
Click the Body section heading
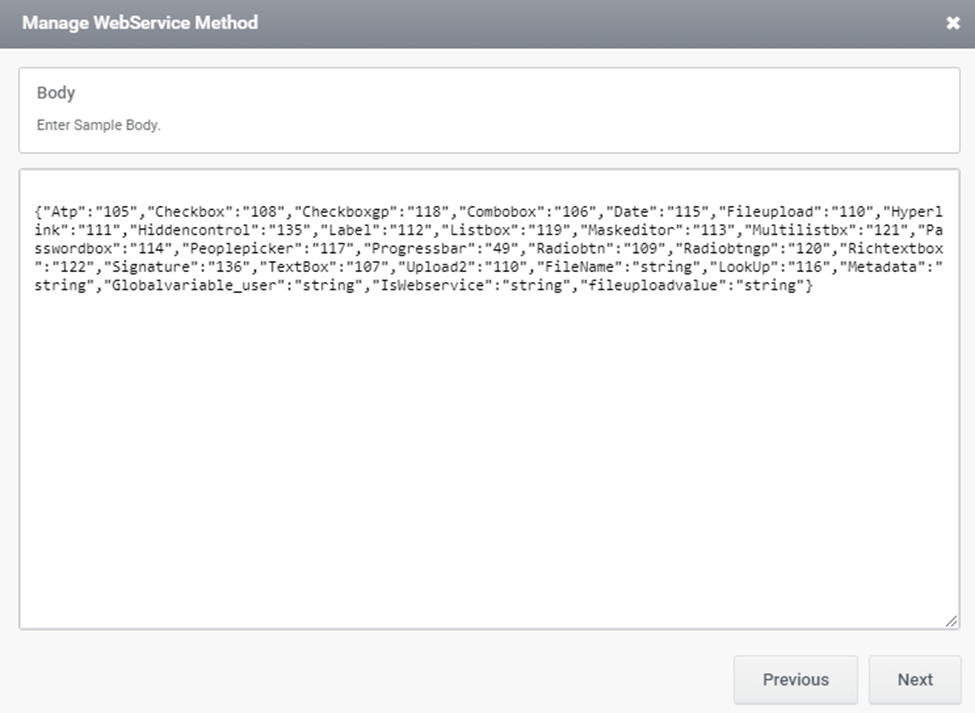[x=56, y=93]
